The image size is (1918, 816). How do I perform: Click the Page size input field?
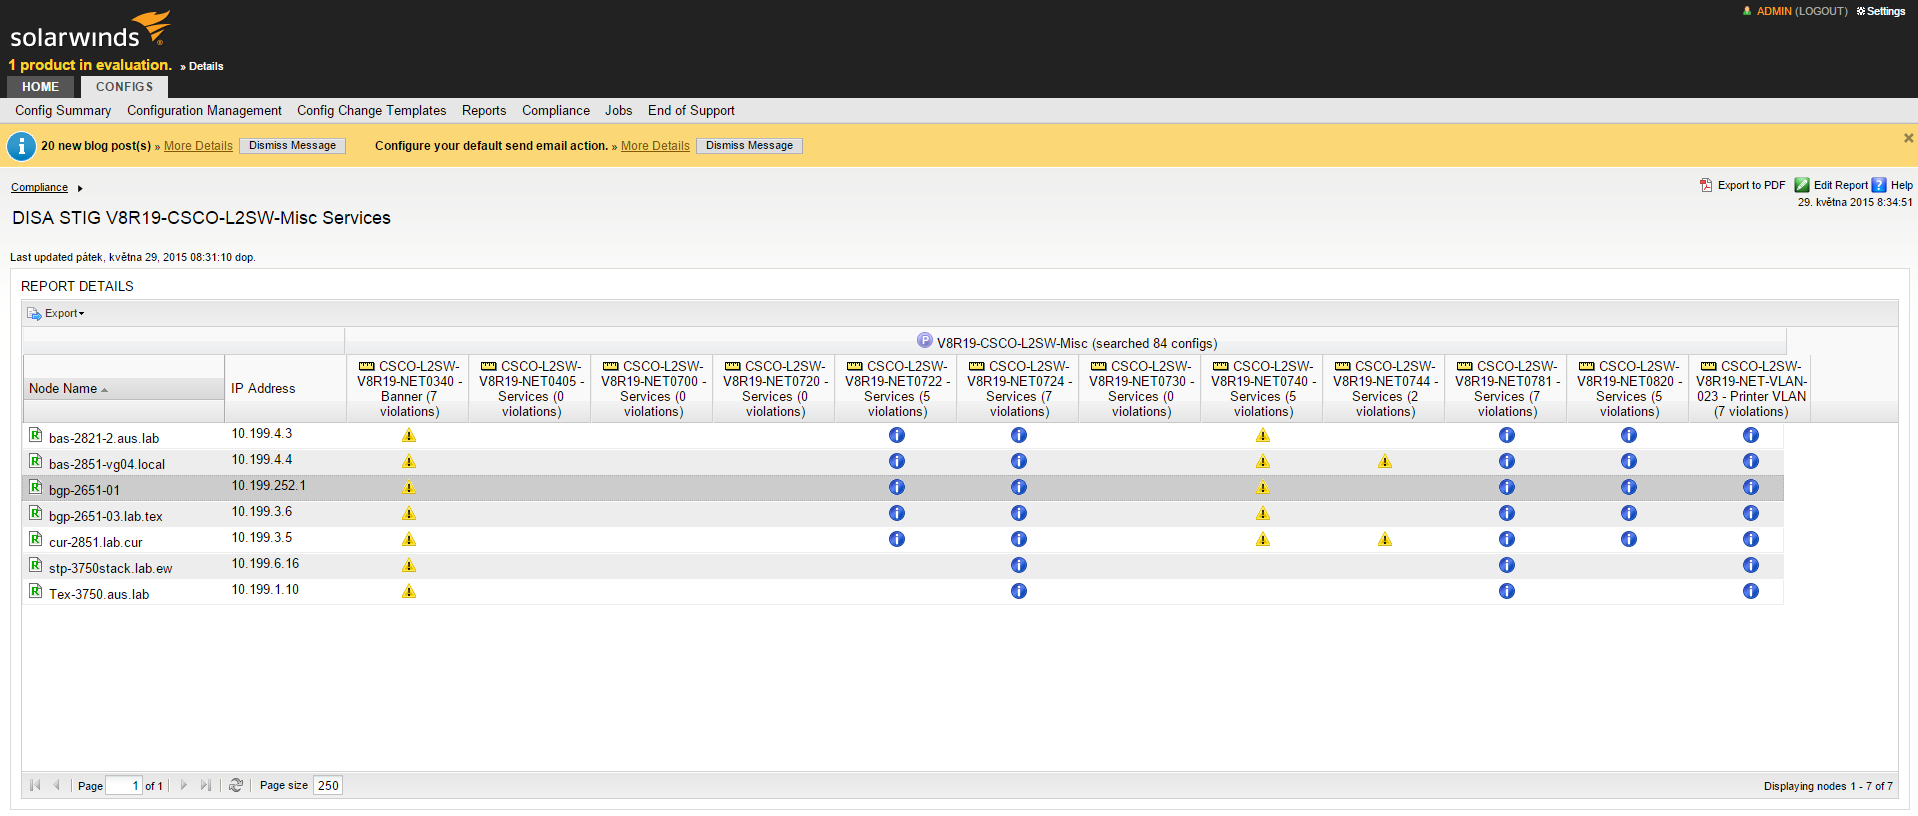(x=328, y=785)
